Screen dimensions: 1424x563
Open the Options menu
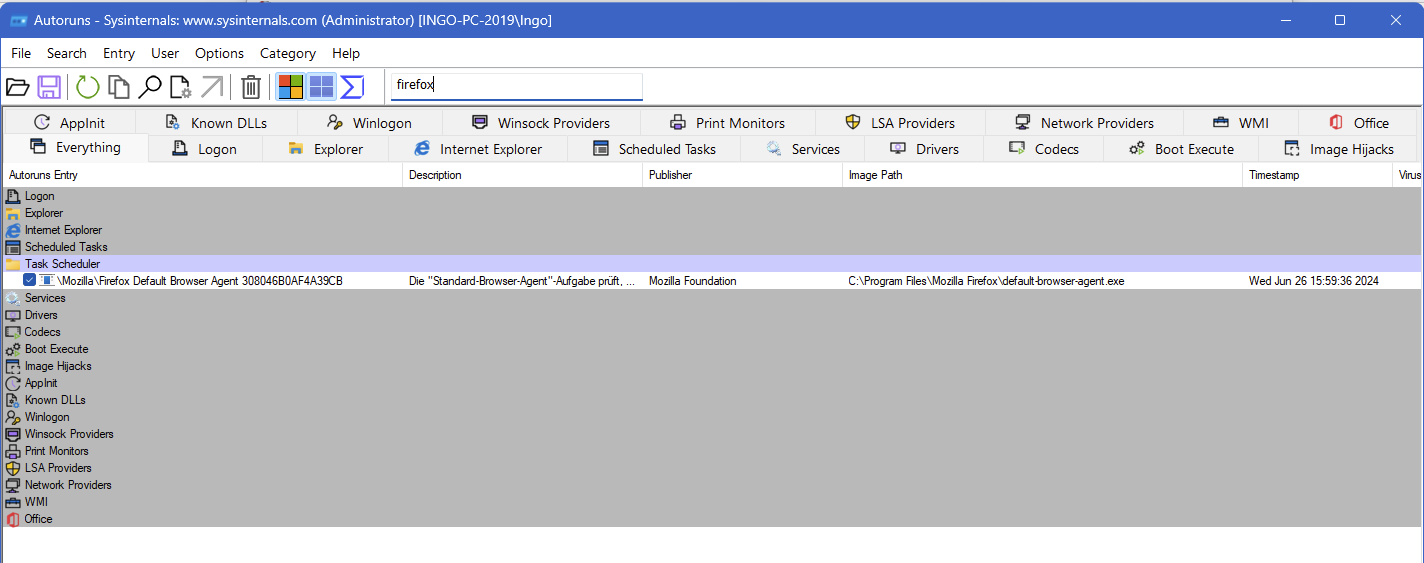[x=219, y=53]
